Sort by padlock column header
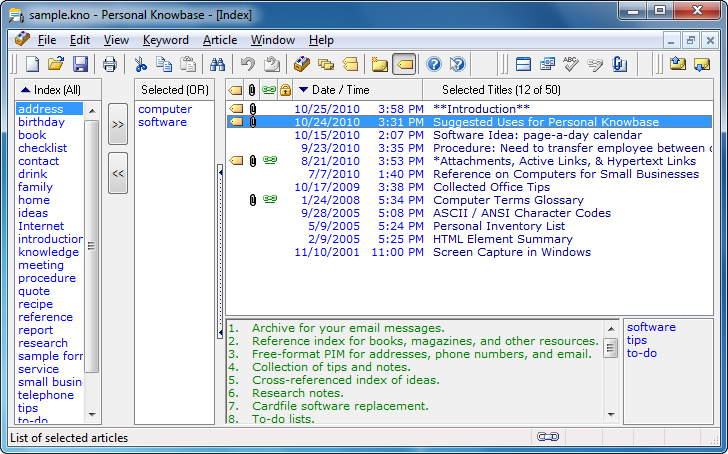 click(x=285, y=90)
